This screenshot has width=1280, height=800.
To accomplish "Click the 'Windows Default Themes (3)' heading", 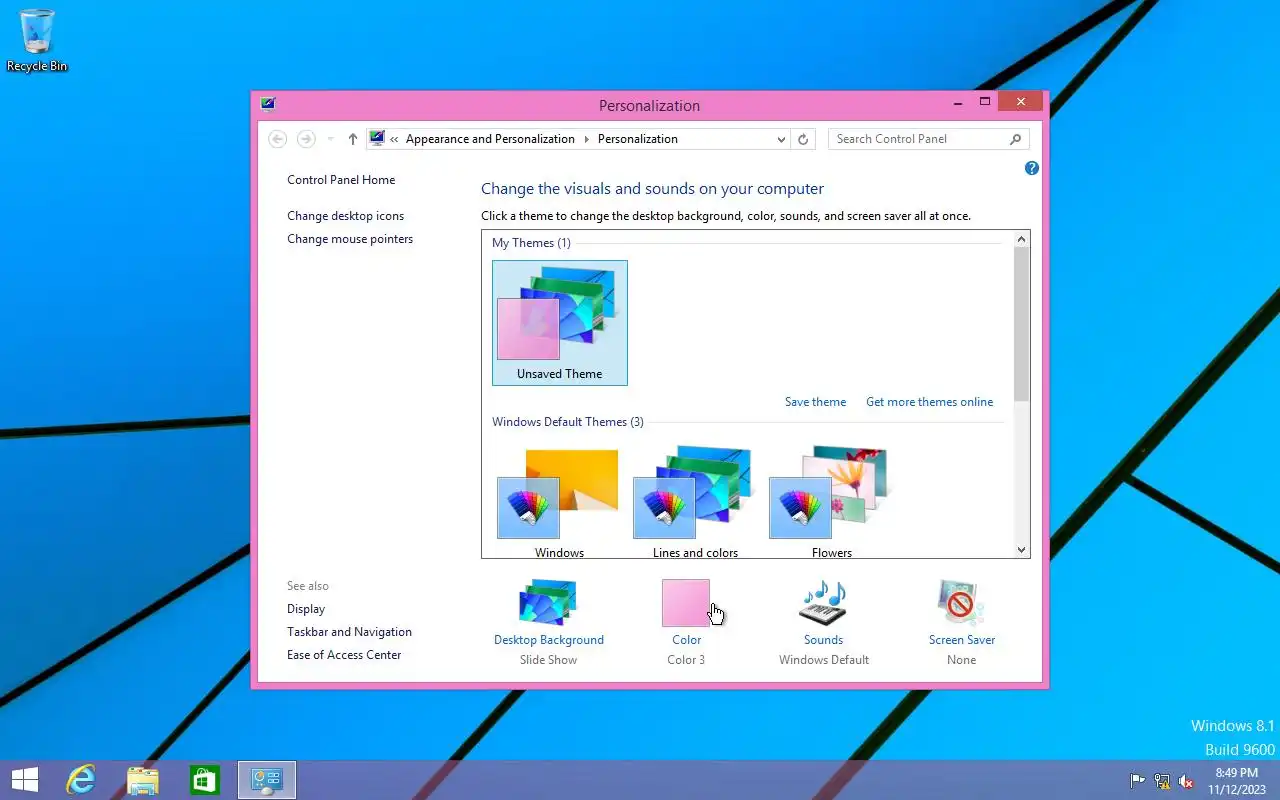I will pyautogui.click(x=567, y=422).
